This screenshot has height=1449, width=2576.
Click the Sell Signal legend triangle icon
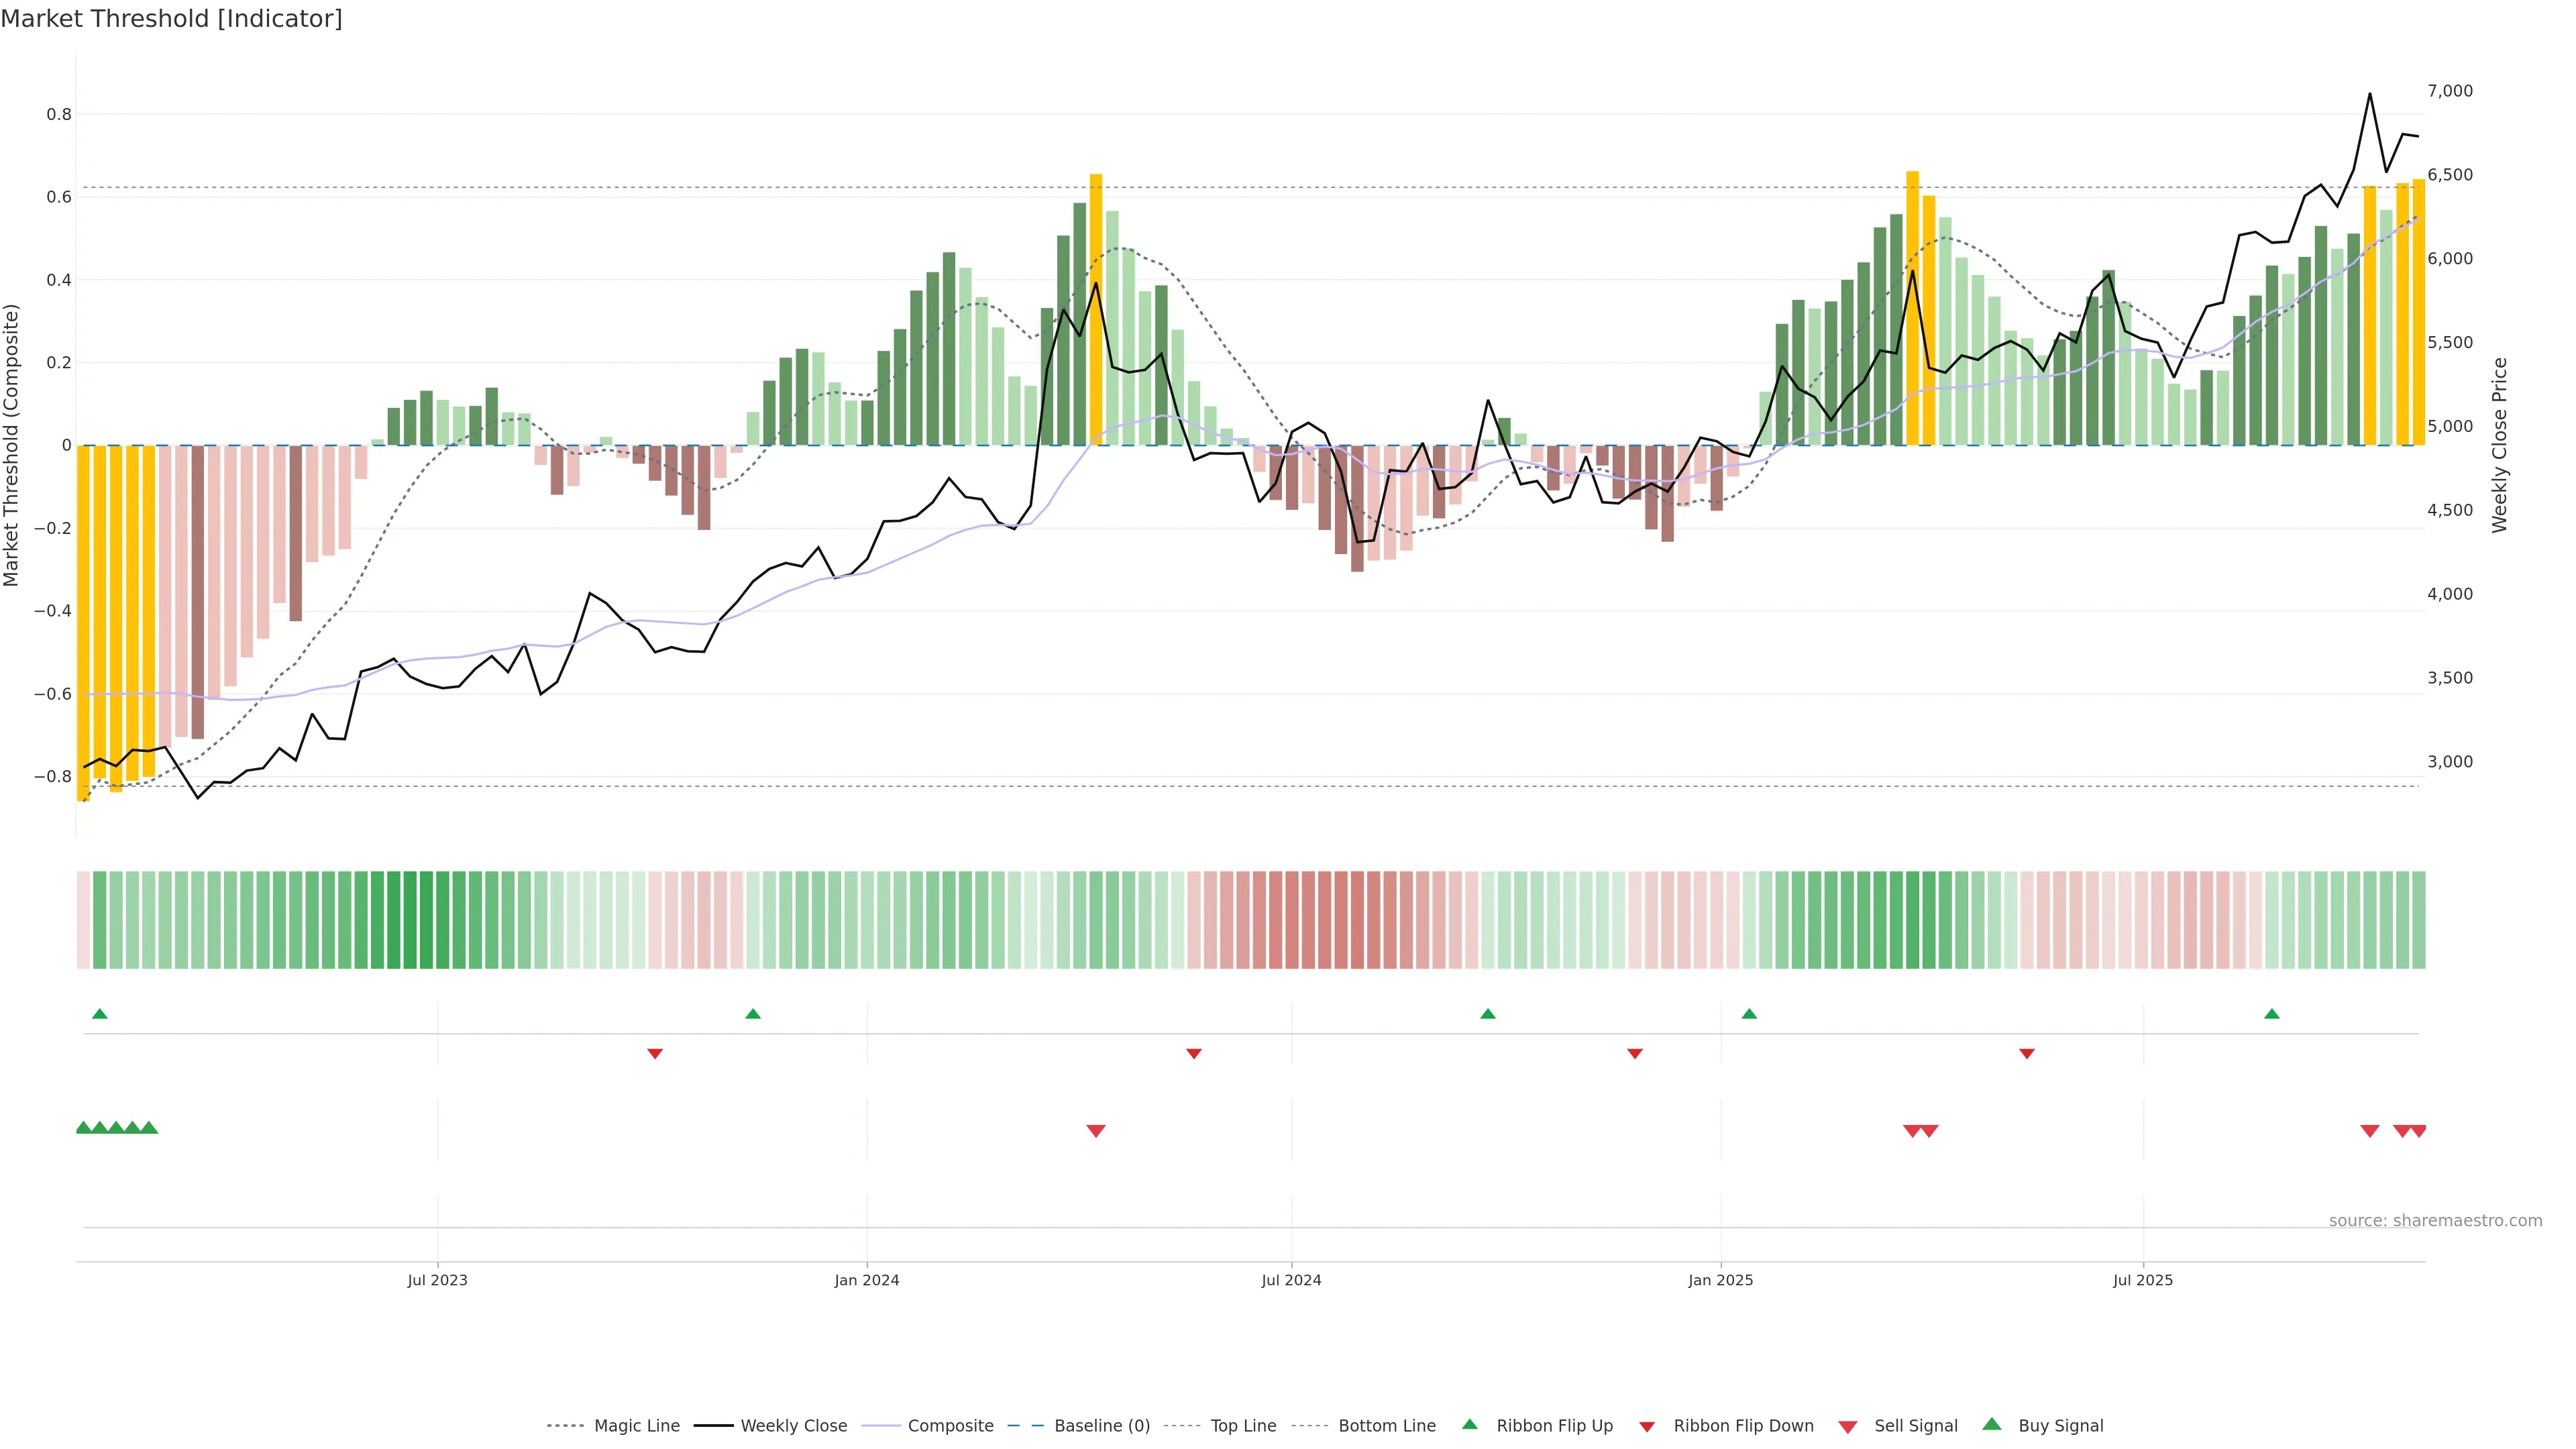(1847, 1427)
